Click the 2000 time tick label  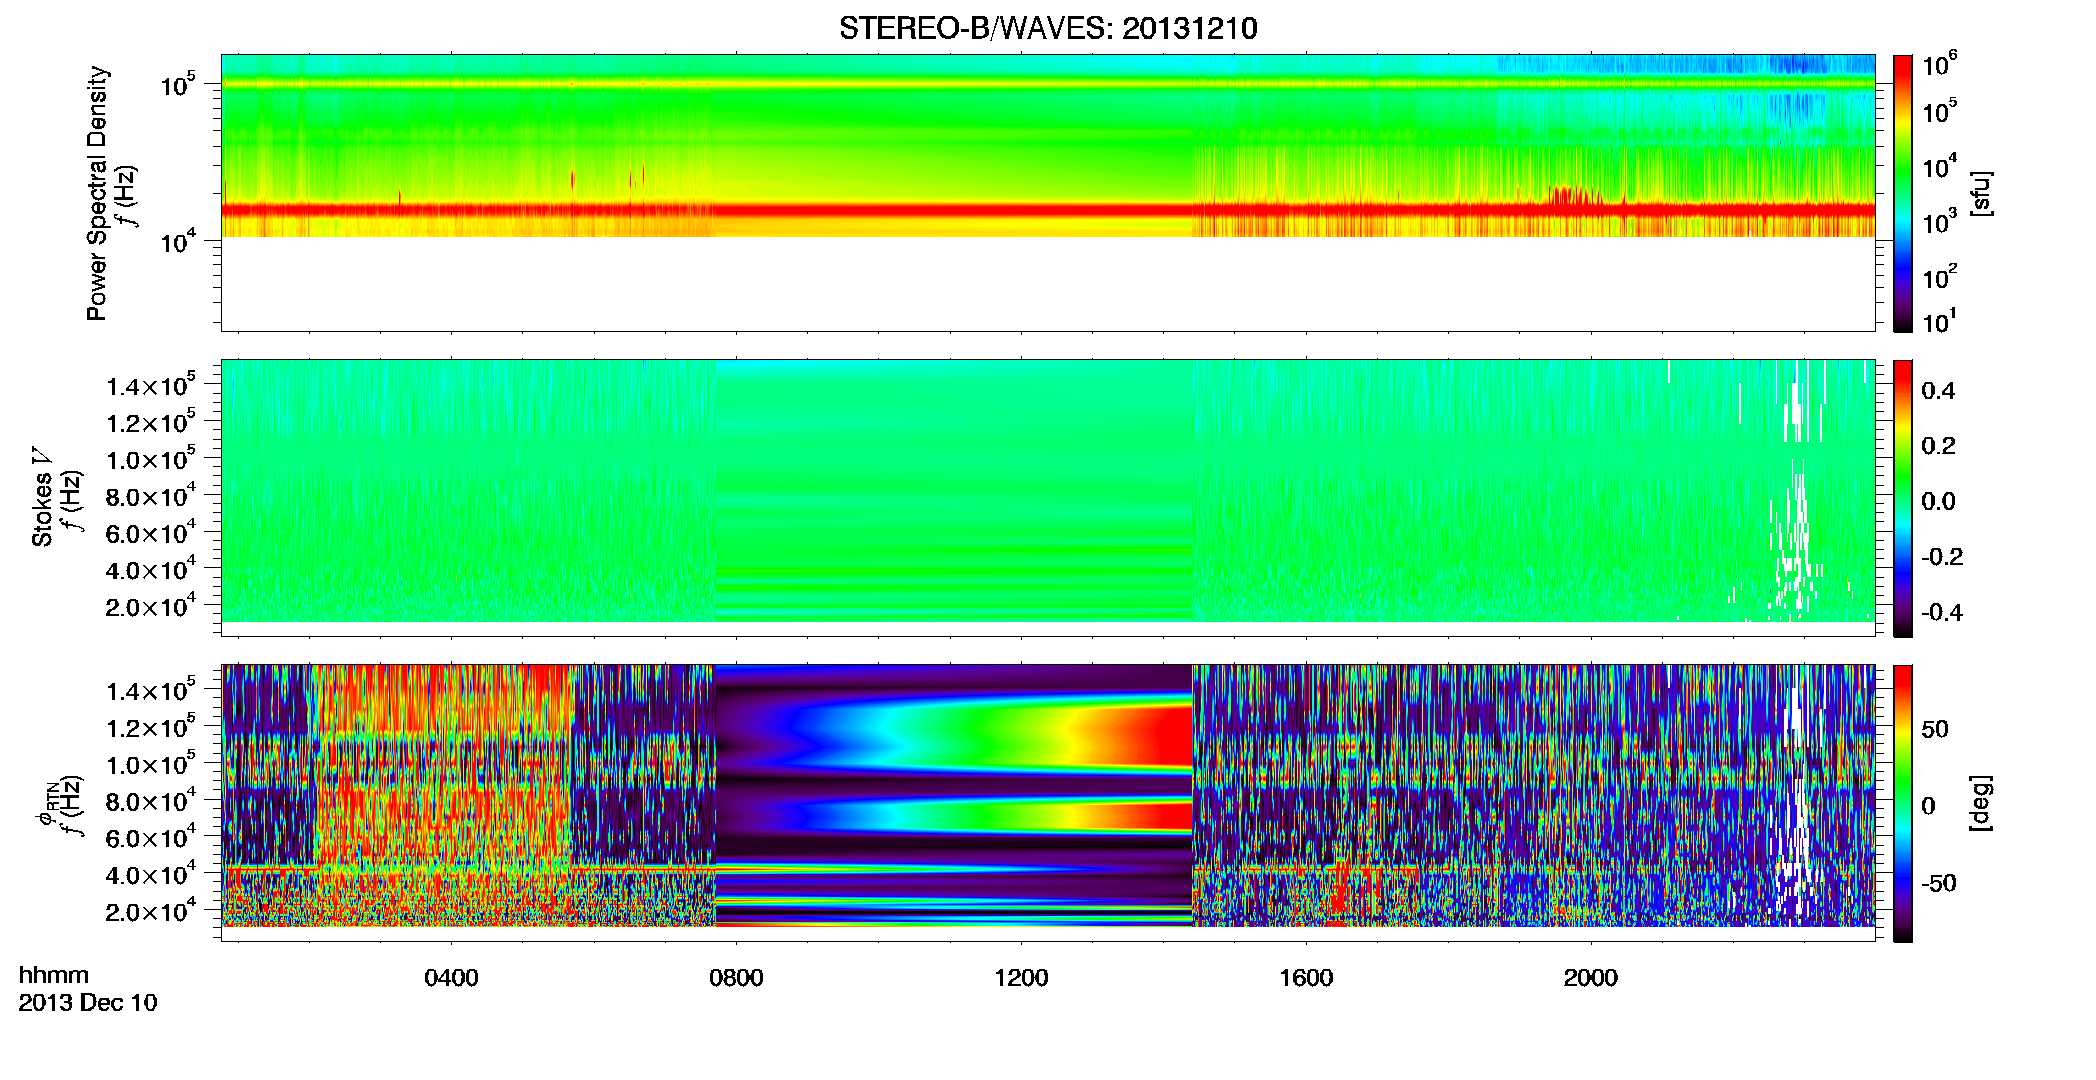(1591, 978)
